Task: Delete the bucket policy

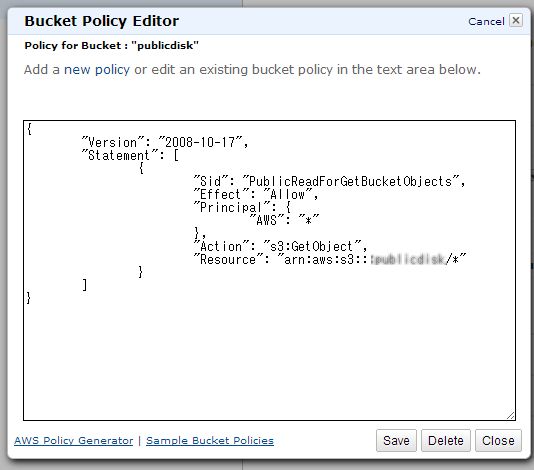Action: click(x=445, y=440)
